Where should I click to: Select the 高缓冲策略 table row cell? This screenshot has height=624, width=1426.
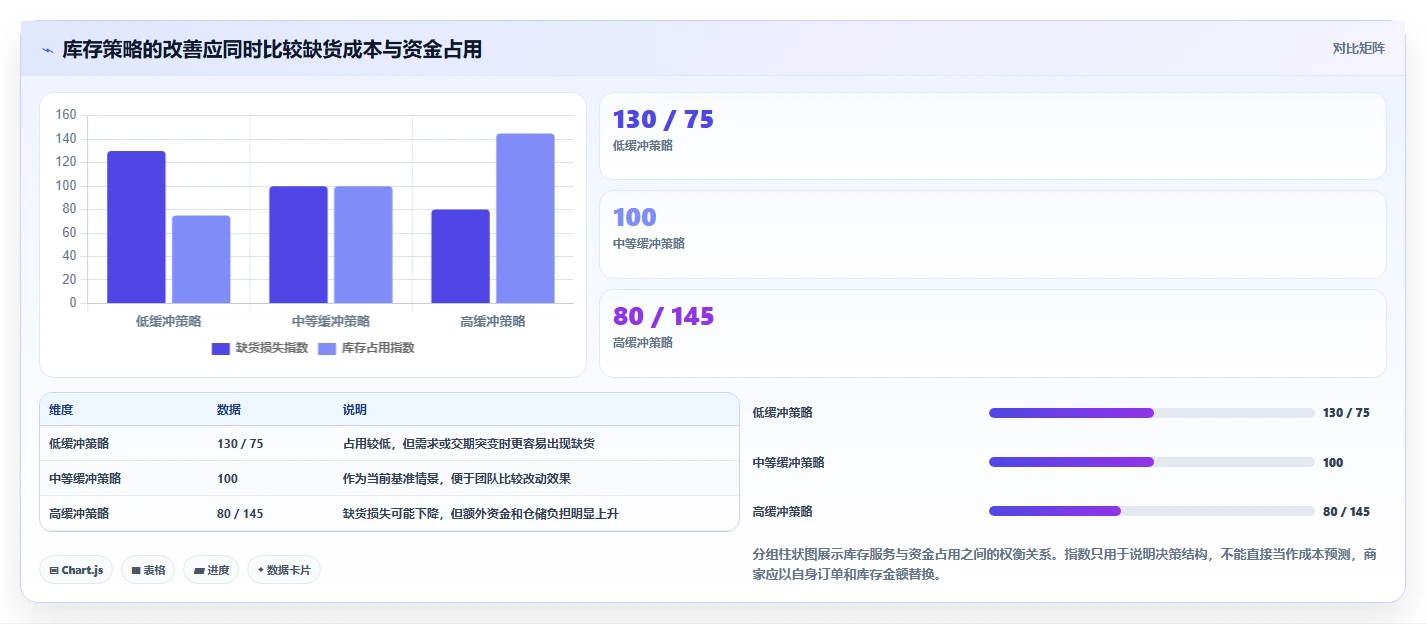79,513
